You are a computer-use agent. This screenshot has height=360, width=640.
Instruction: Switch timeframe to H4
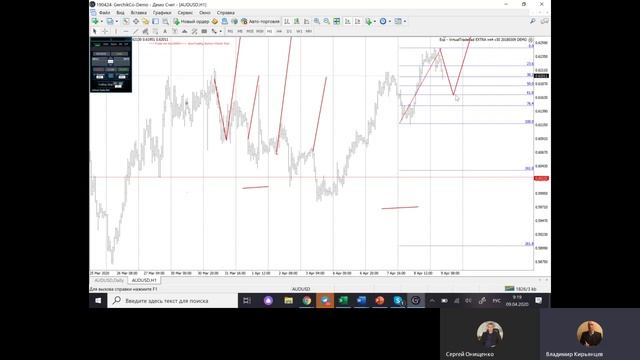[x=279, y=31]
